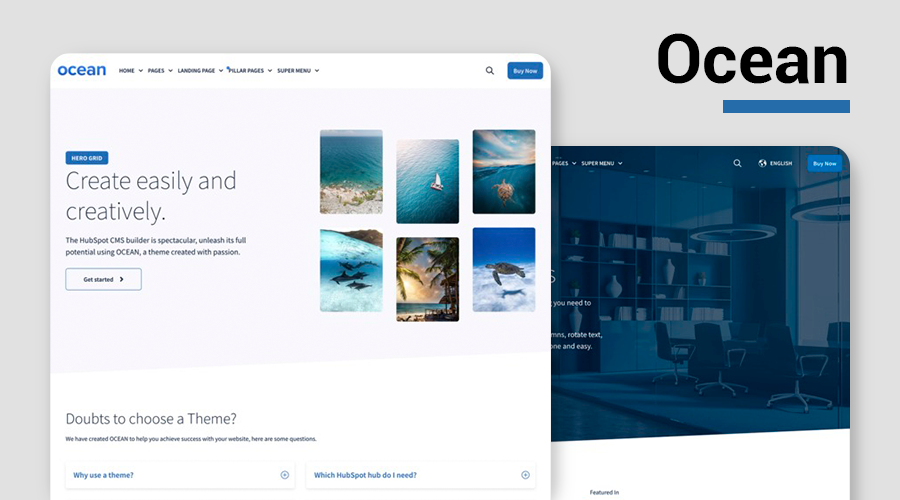Click 'Doubts to choose a Theme?' heading

tap(151, 418)
